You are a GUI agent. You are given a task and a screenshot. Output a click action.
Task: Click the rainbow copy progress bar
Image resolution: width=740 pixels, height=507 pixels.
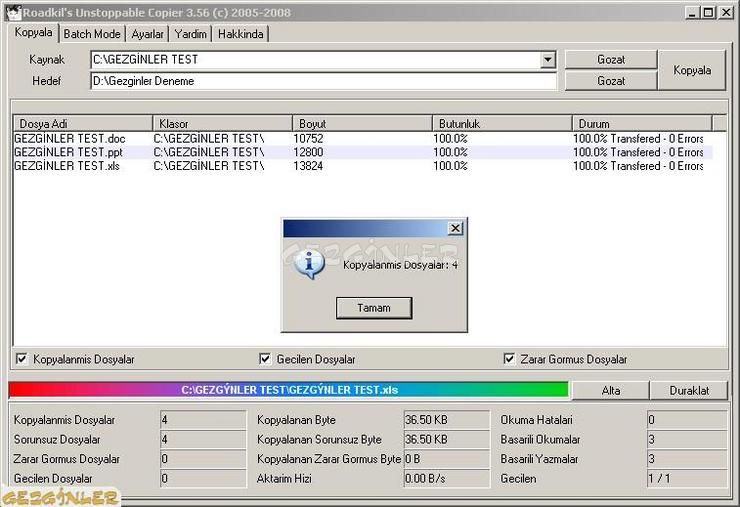click(289, 390)
